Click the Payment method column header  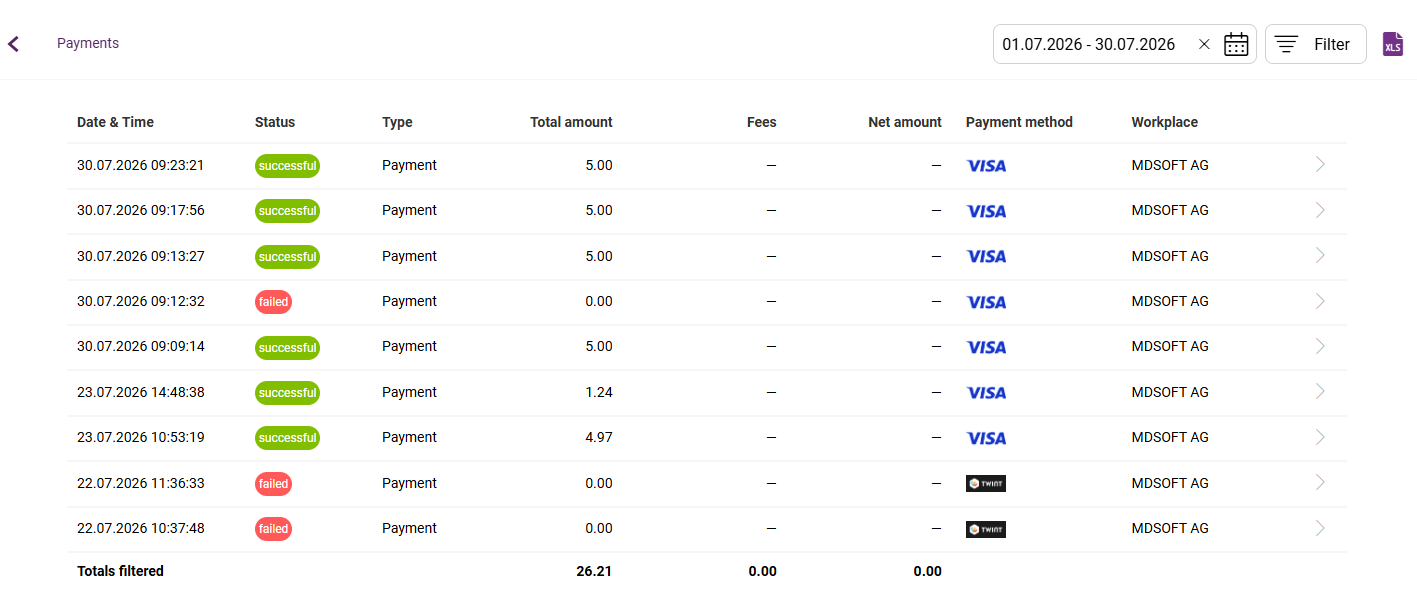click(x=1019, y=122)
